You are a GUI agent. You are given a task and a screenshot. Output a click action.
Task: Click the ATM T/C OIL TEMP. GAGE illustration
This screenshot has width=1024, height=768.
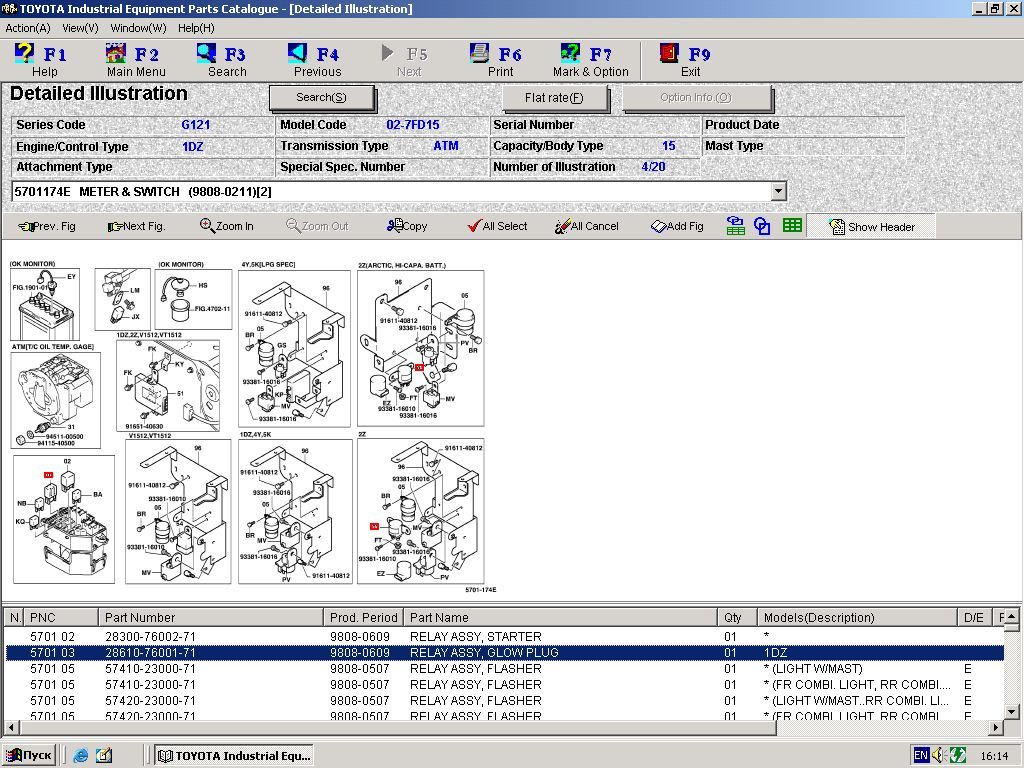(56, 400)
